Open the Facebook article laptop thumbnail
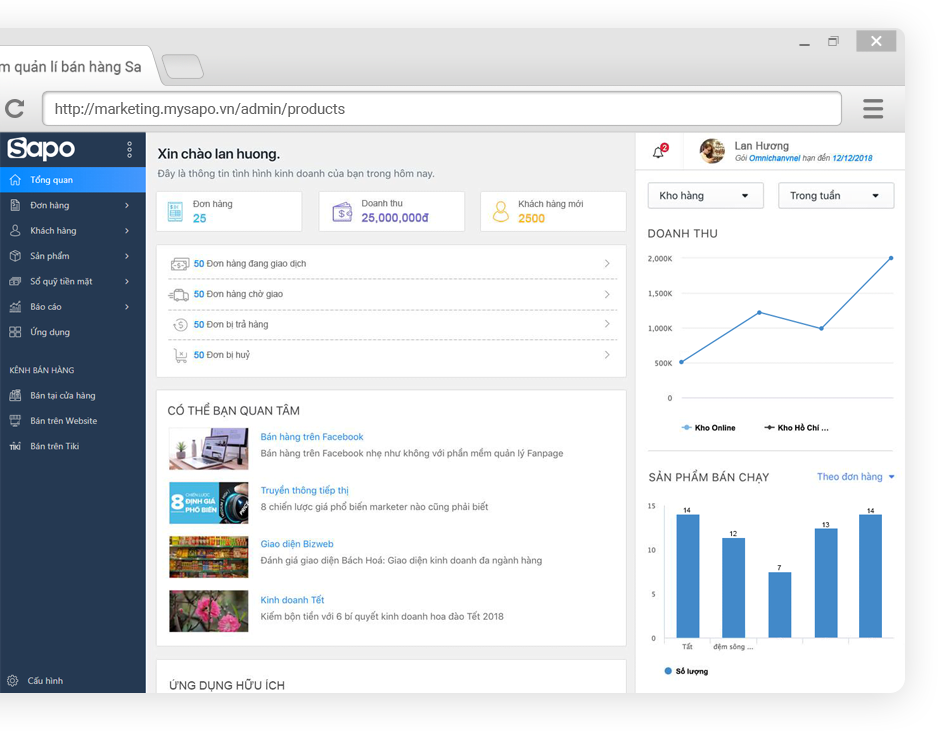The height and width of the screenshot is (731, 938). (x=209, y=449)
